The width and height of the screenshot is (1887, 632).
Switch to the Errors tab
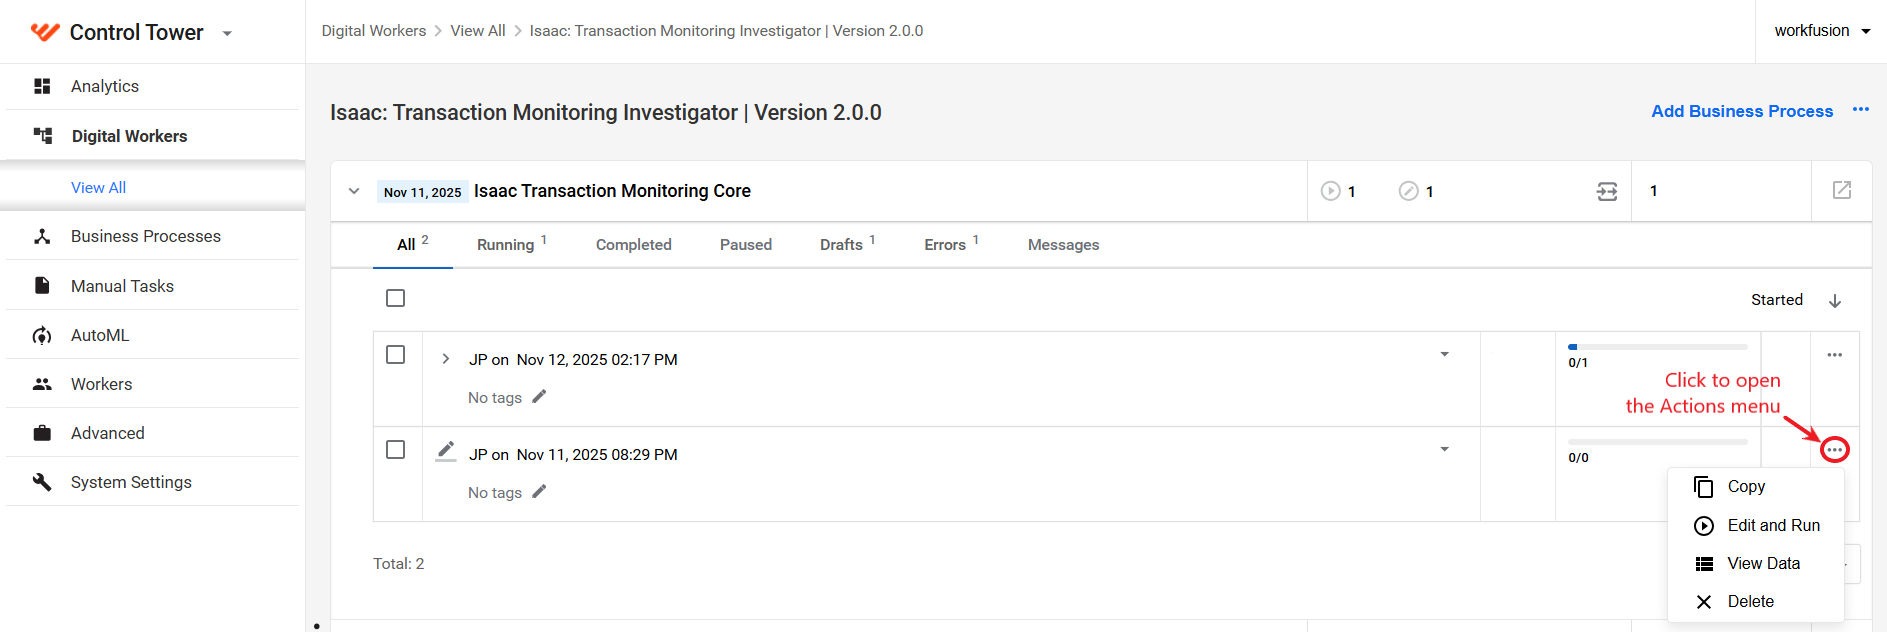coord(951,244)
